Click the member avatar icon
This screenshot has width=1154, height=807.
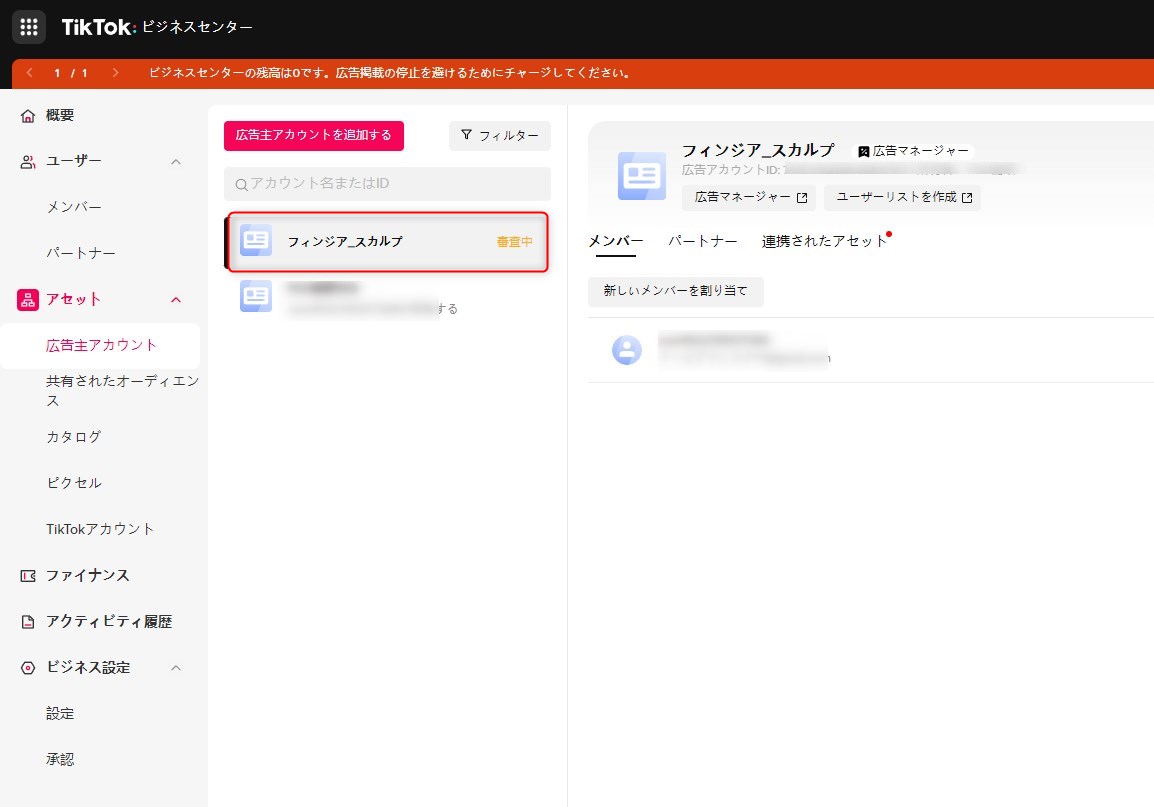[x=627, y=350]
